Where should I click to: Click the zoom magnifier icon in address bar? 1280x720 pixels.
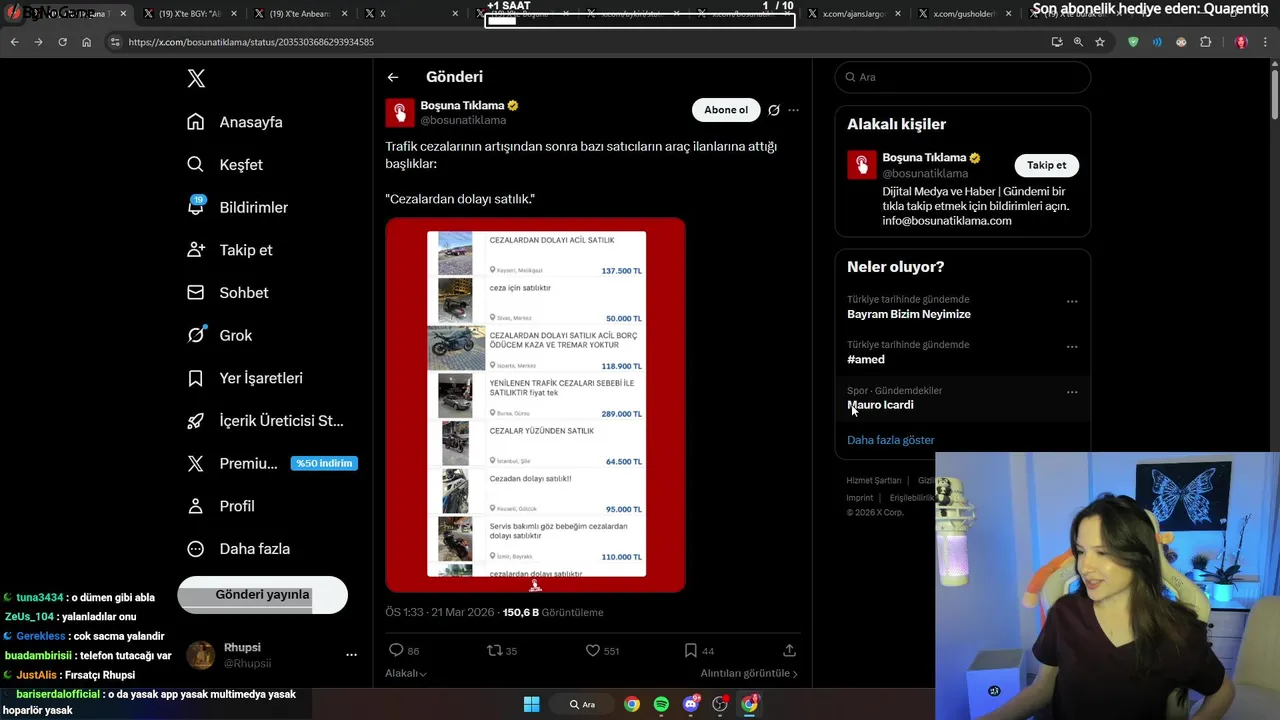1078,42
